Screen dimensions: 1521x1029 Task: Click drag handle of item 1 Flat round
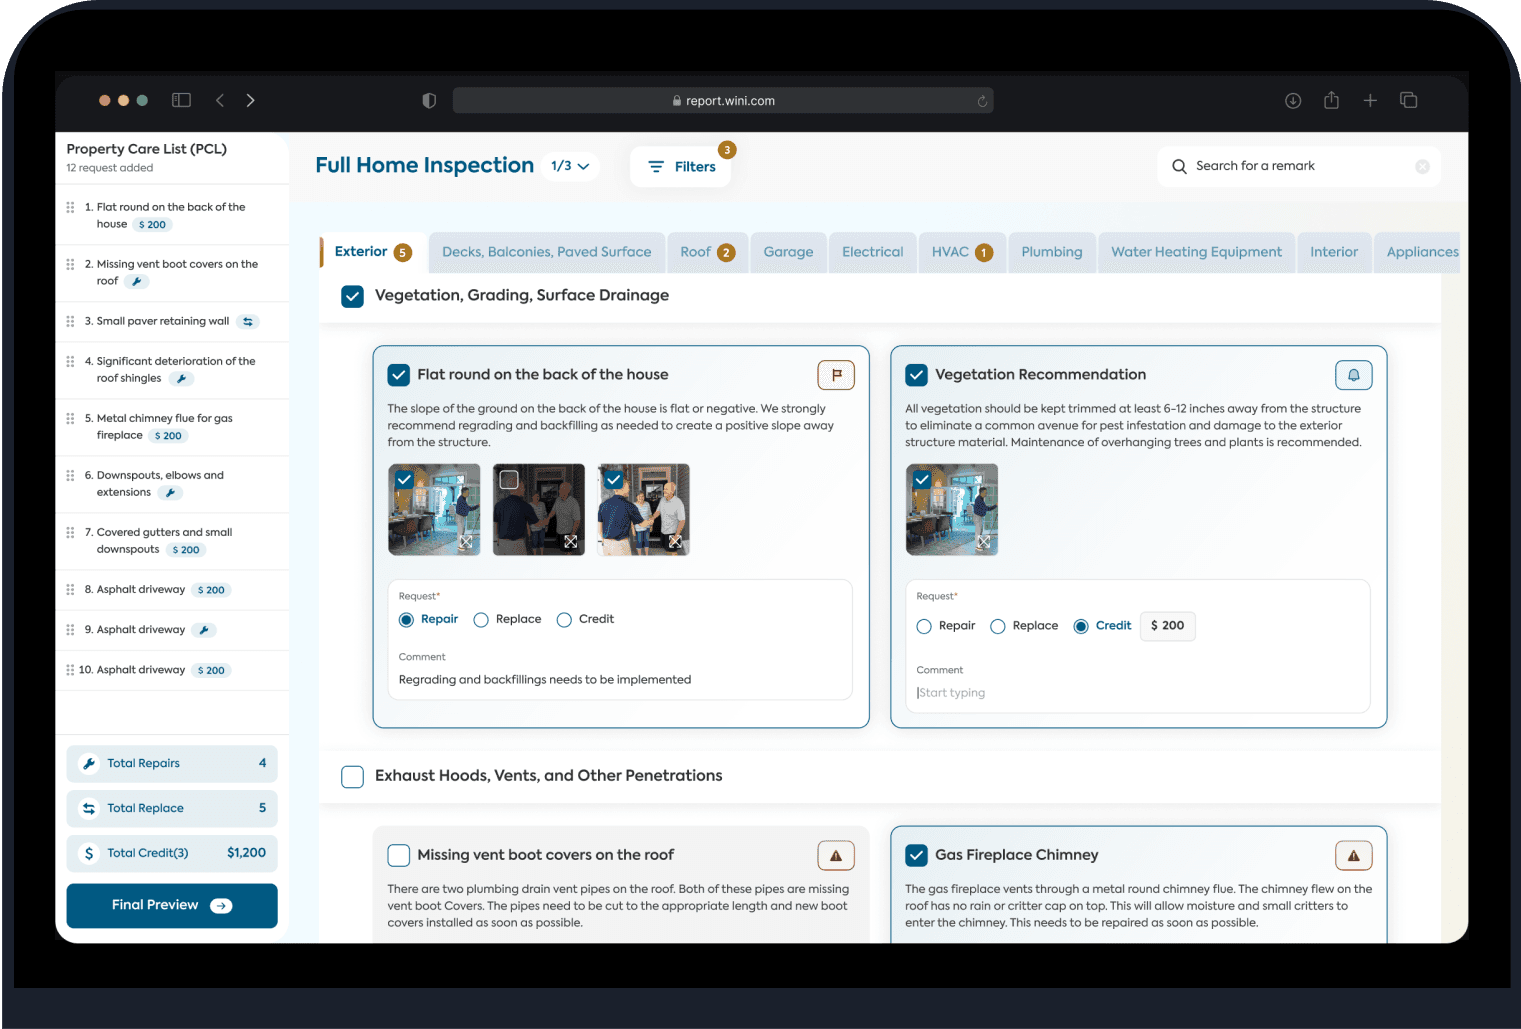click(70, 207)
